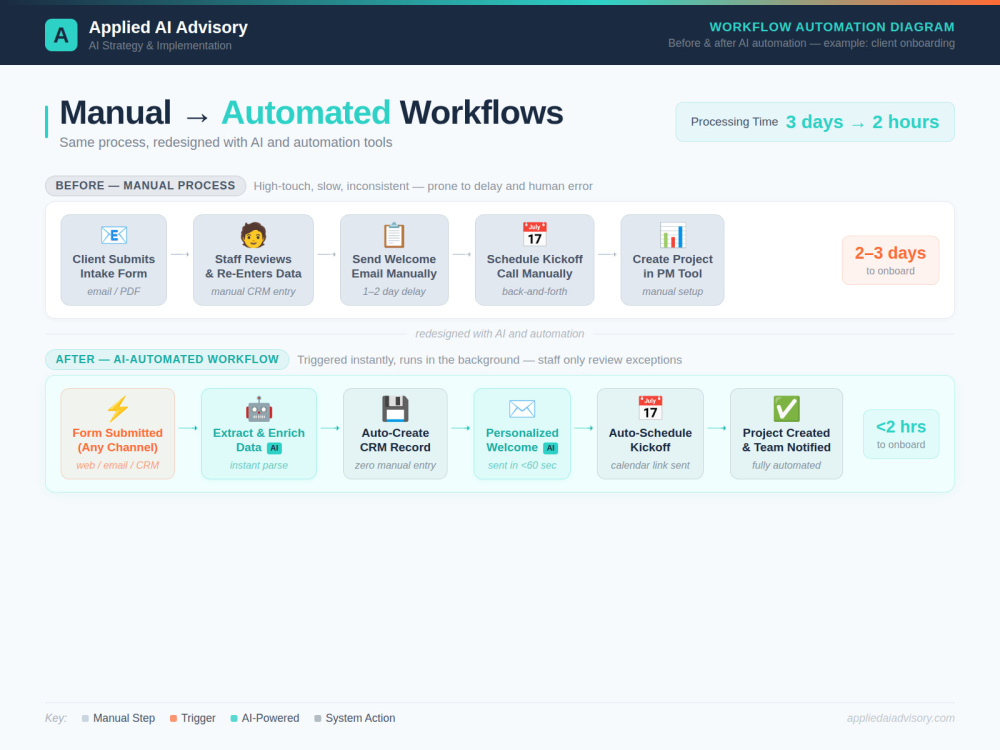Screen dimensions: 1000x750
Task: Select the BEFORE — MANUAL PROCESS label pill
Action: pyautogui.click(x=145, y=186)
